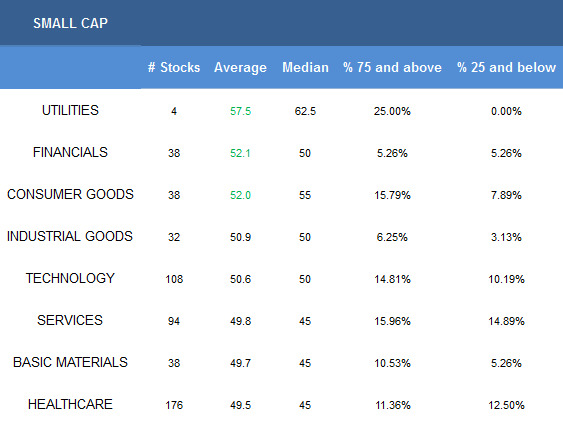Viewport: 563px width, 443px height.
Task: Click the Median column header
Action: pos(305,67)
